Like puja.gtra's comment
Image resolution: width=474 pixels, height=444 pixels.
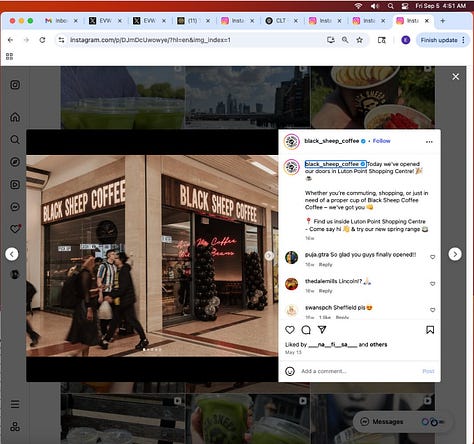click(x=432, y=257)
